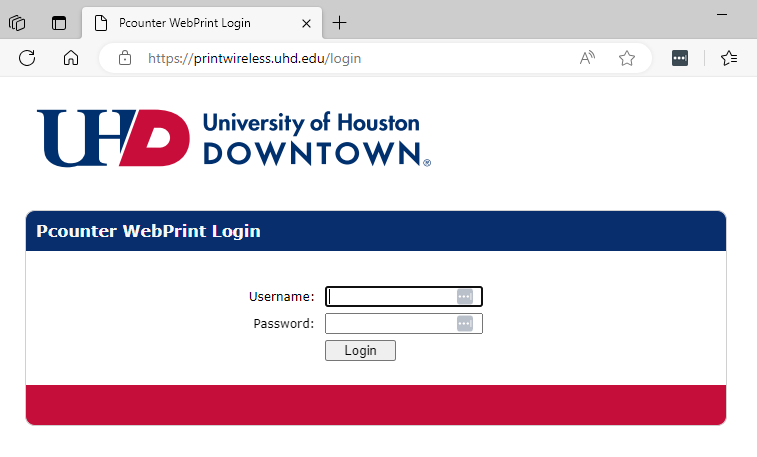Open the tab actions menu icon

59,23
